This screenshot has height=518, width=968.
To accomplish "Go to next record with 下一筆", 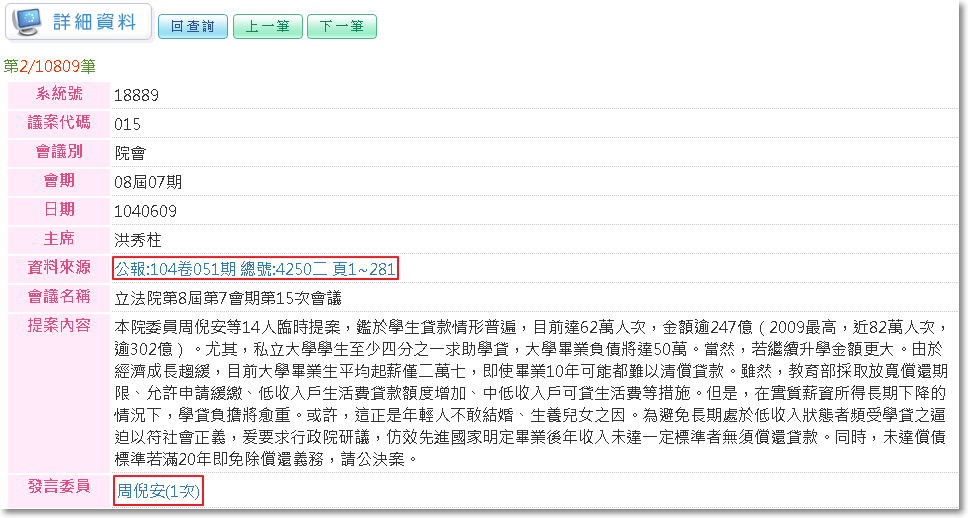I will [x=342, y=27].
